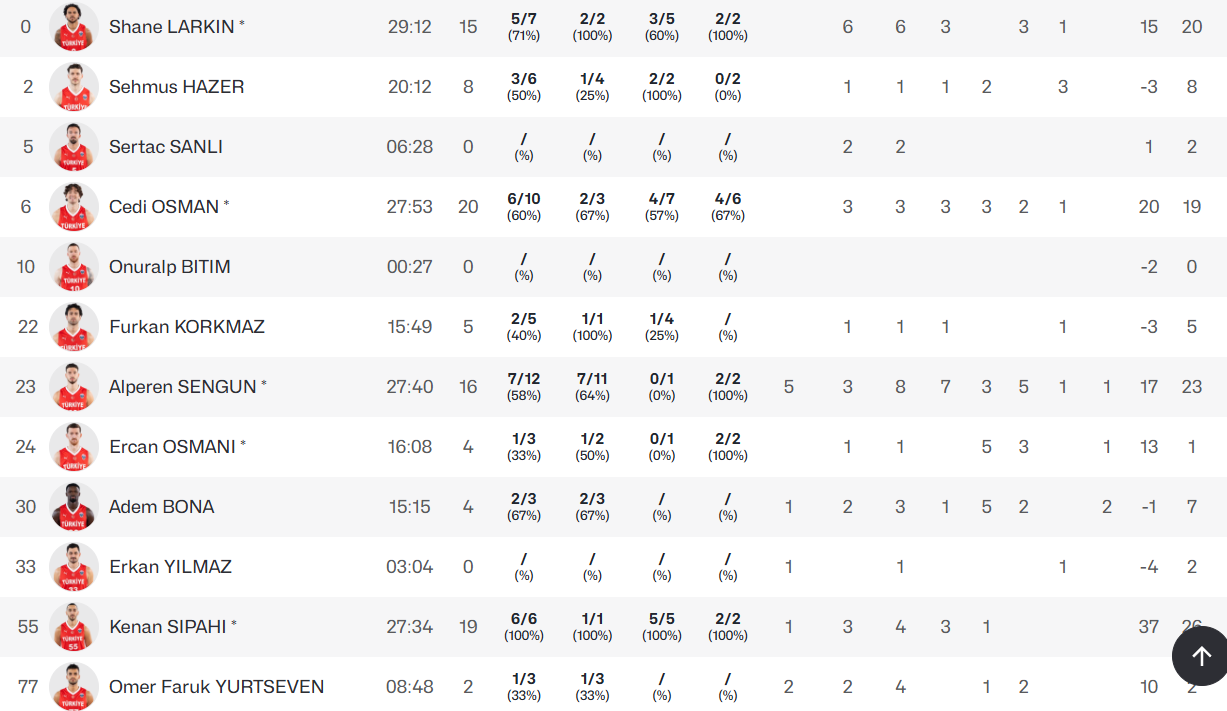Click Sehmus HAZER's avatar picture
Viewport: 1227px width, 711px height.
coord(74,87)
